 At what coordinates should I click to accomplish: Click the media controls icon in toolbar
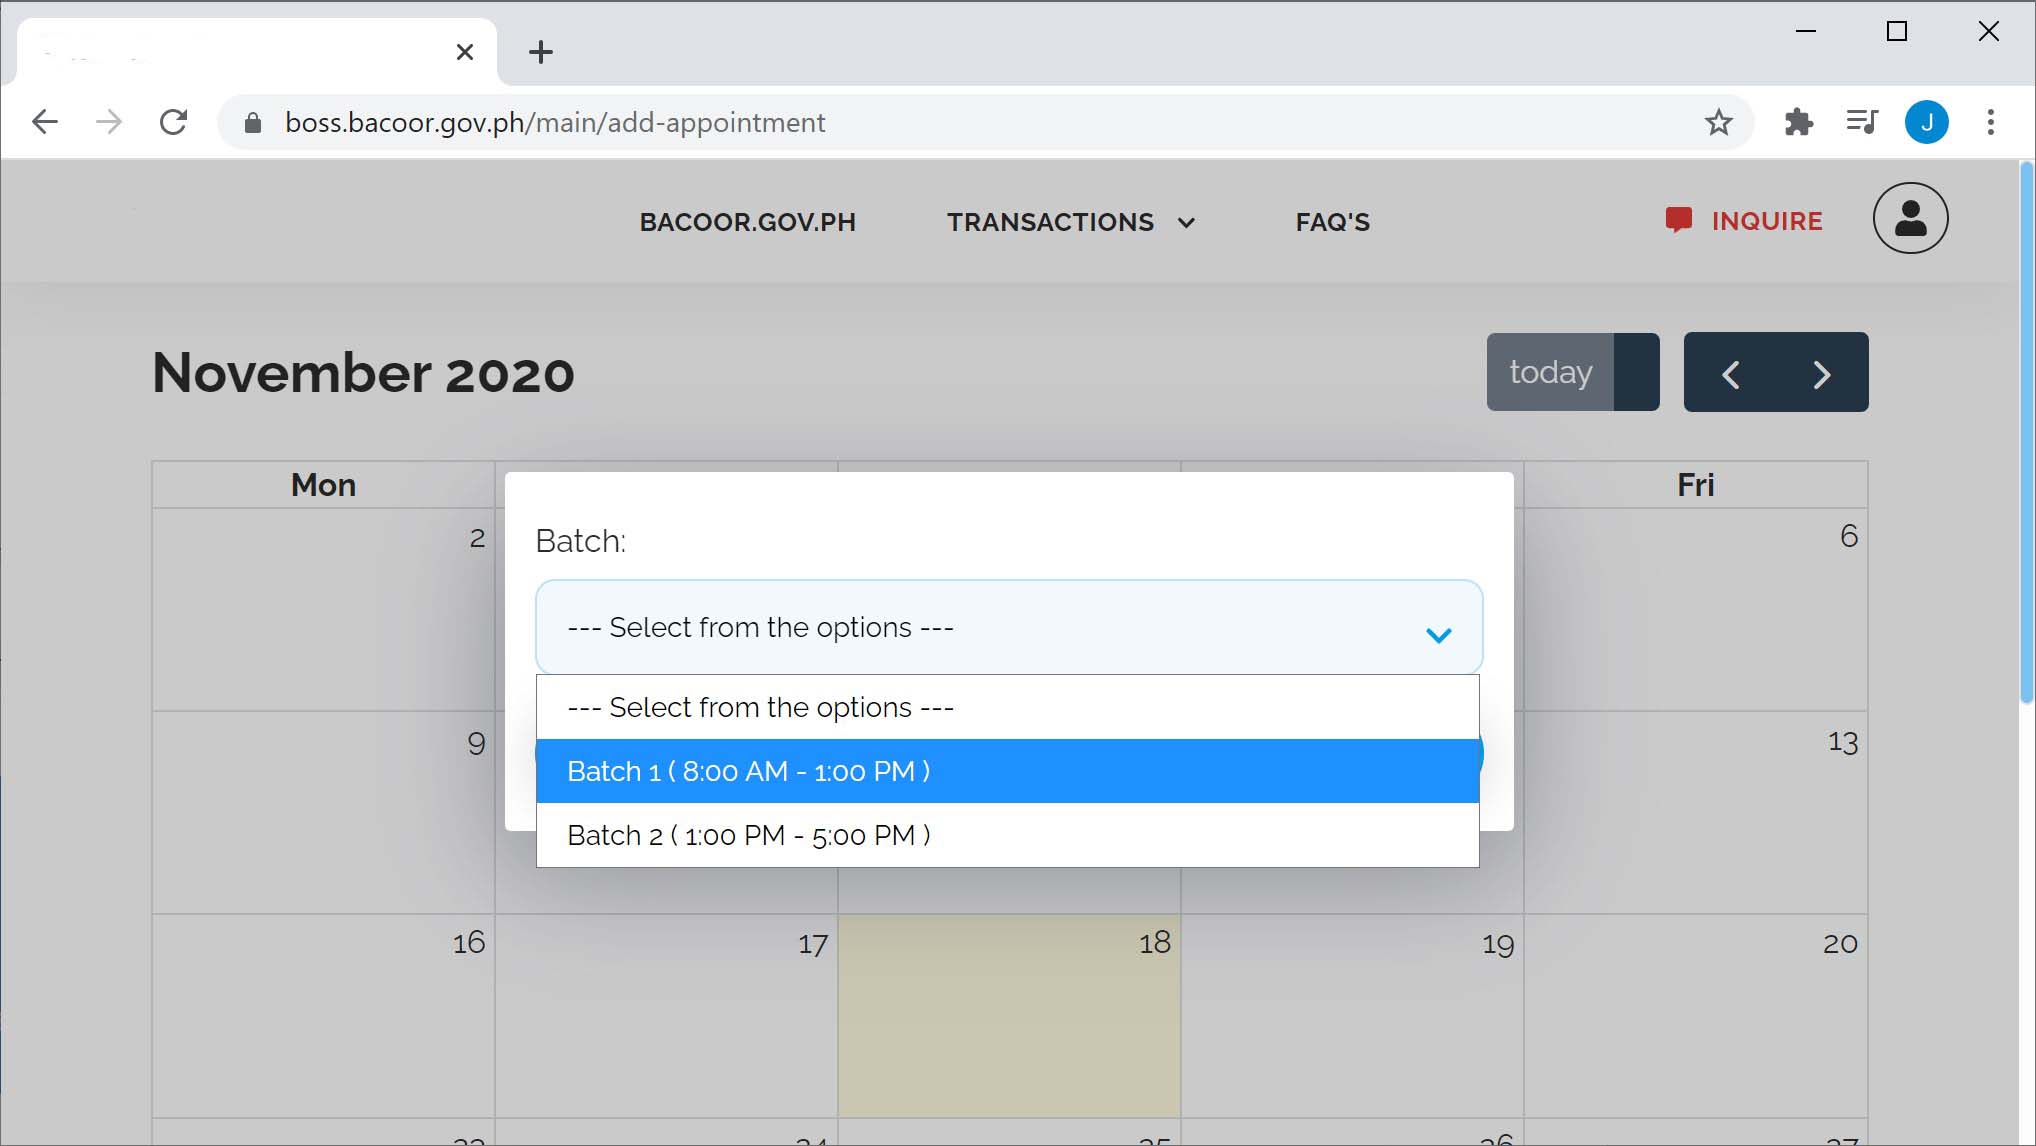coord(1862,122)
